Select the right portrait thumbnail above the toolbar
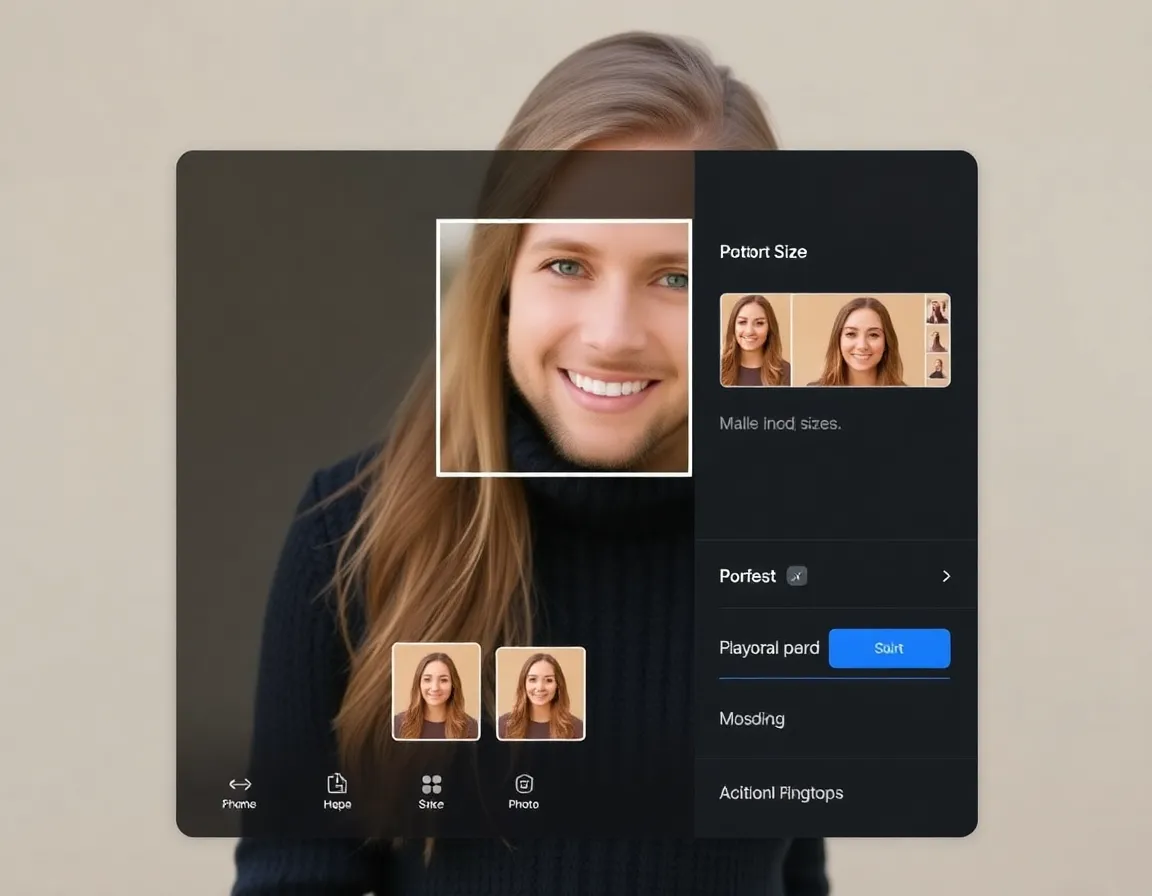The width and height of the screenshot is (1152, 896). click(540, 693)
